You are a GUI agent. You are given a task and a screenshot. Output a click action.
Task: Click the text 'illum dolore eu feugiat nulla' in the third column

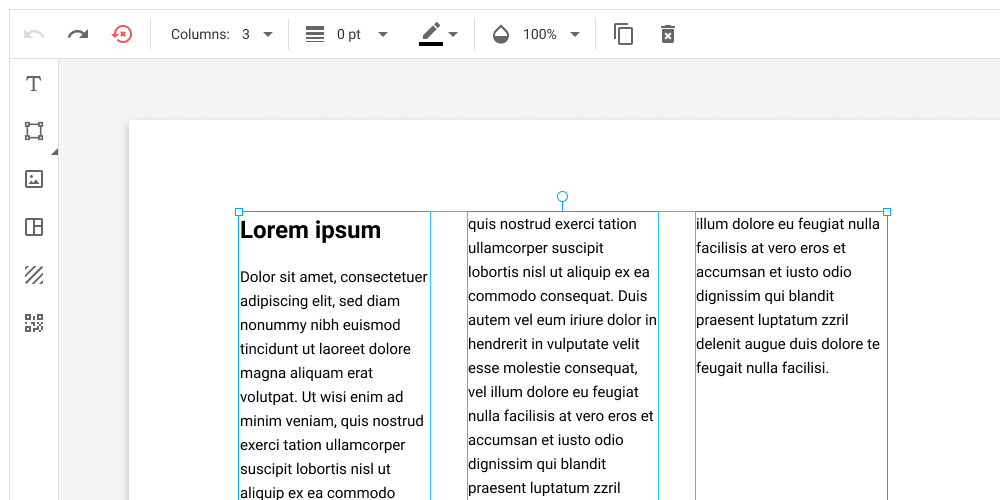tap(788, 224)
